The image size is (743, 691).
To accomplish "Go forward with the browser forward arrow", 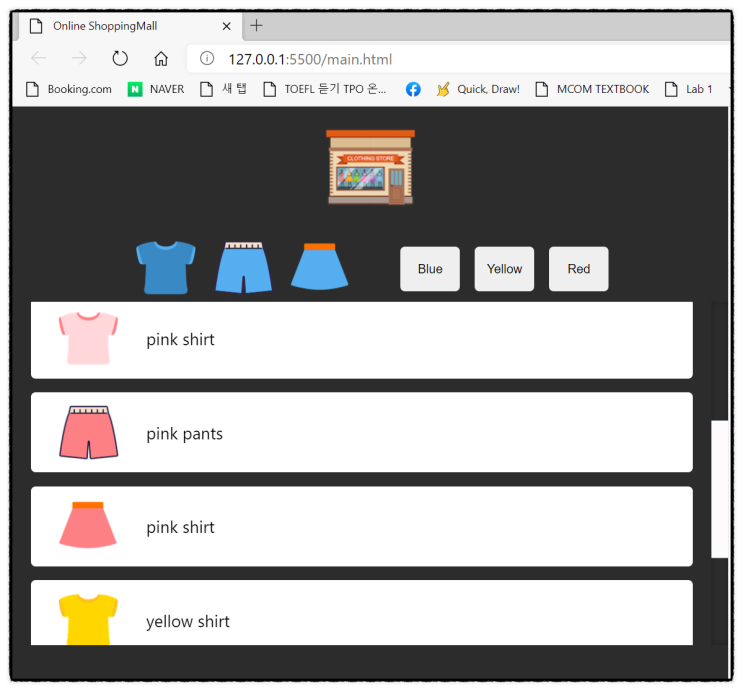I will (x=79, y=58).
